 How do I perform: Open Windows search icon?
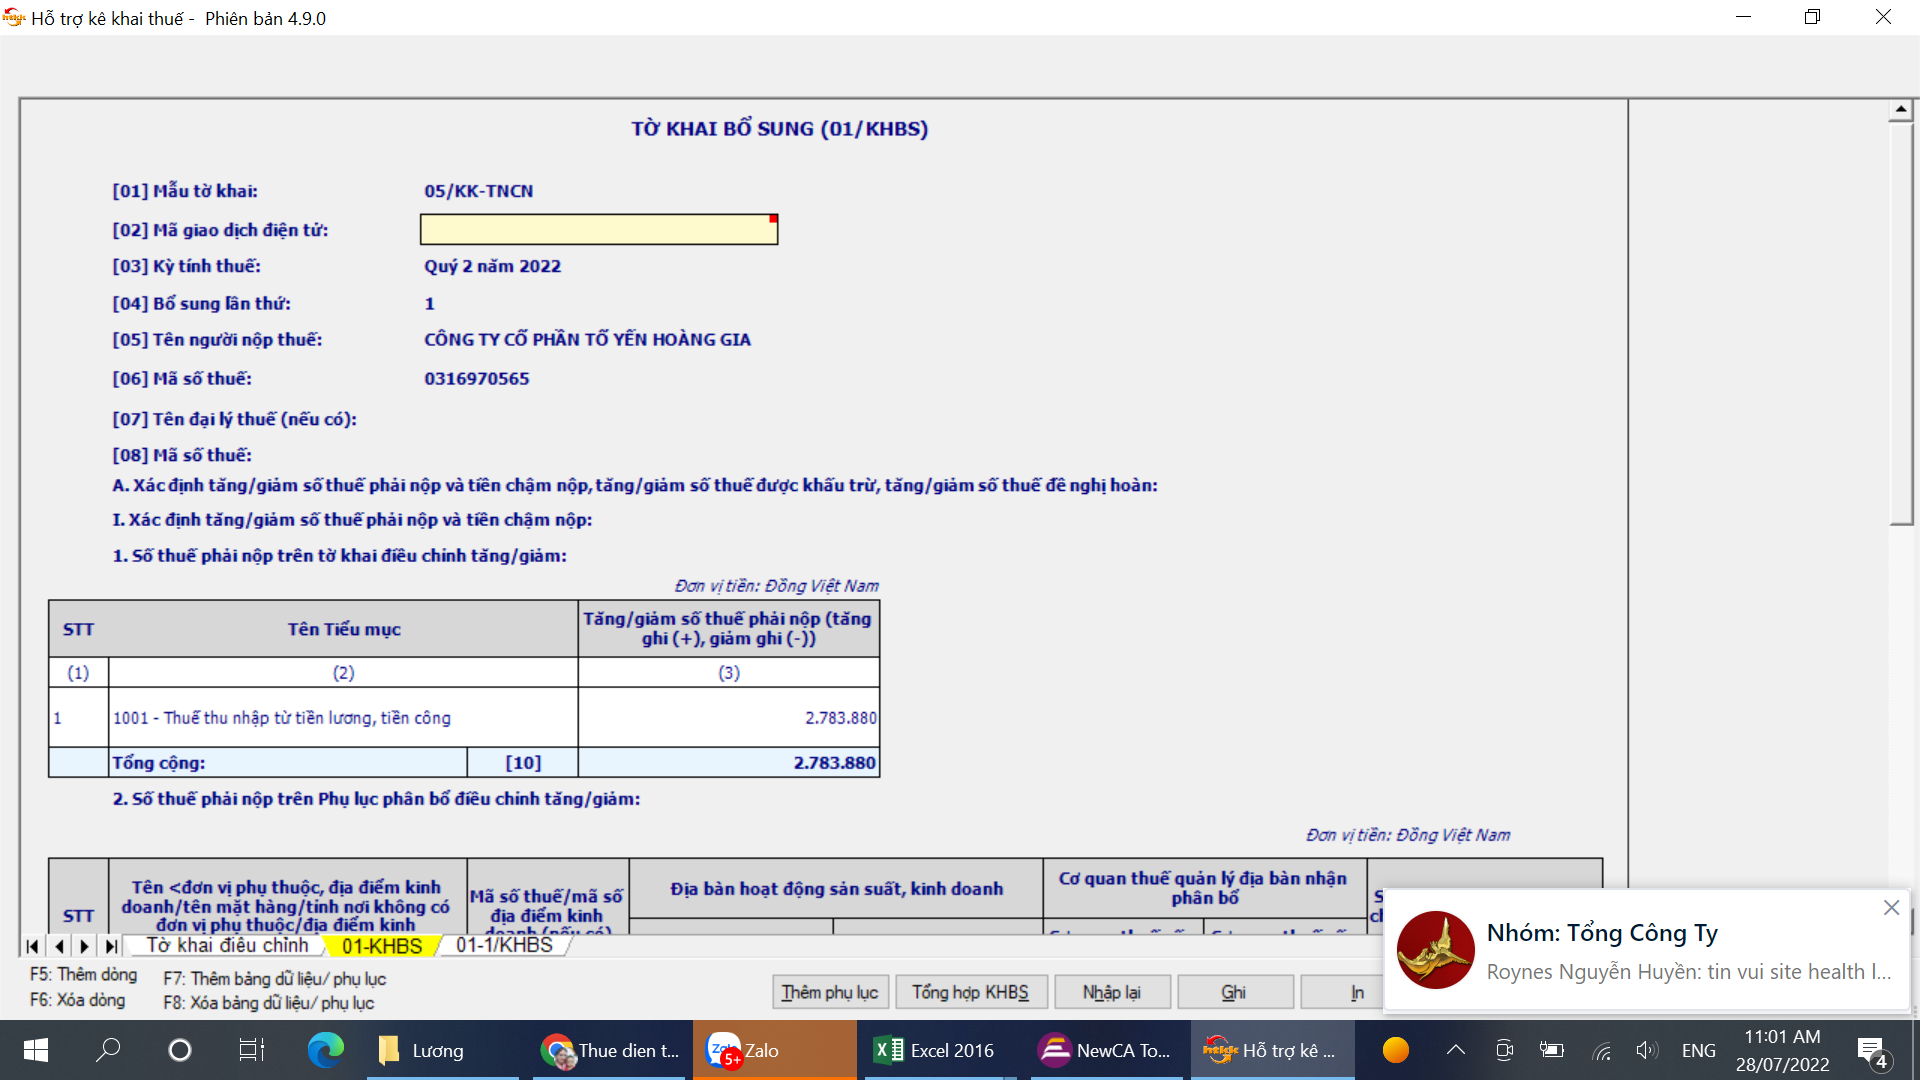point(108,1050)
